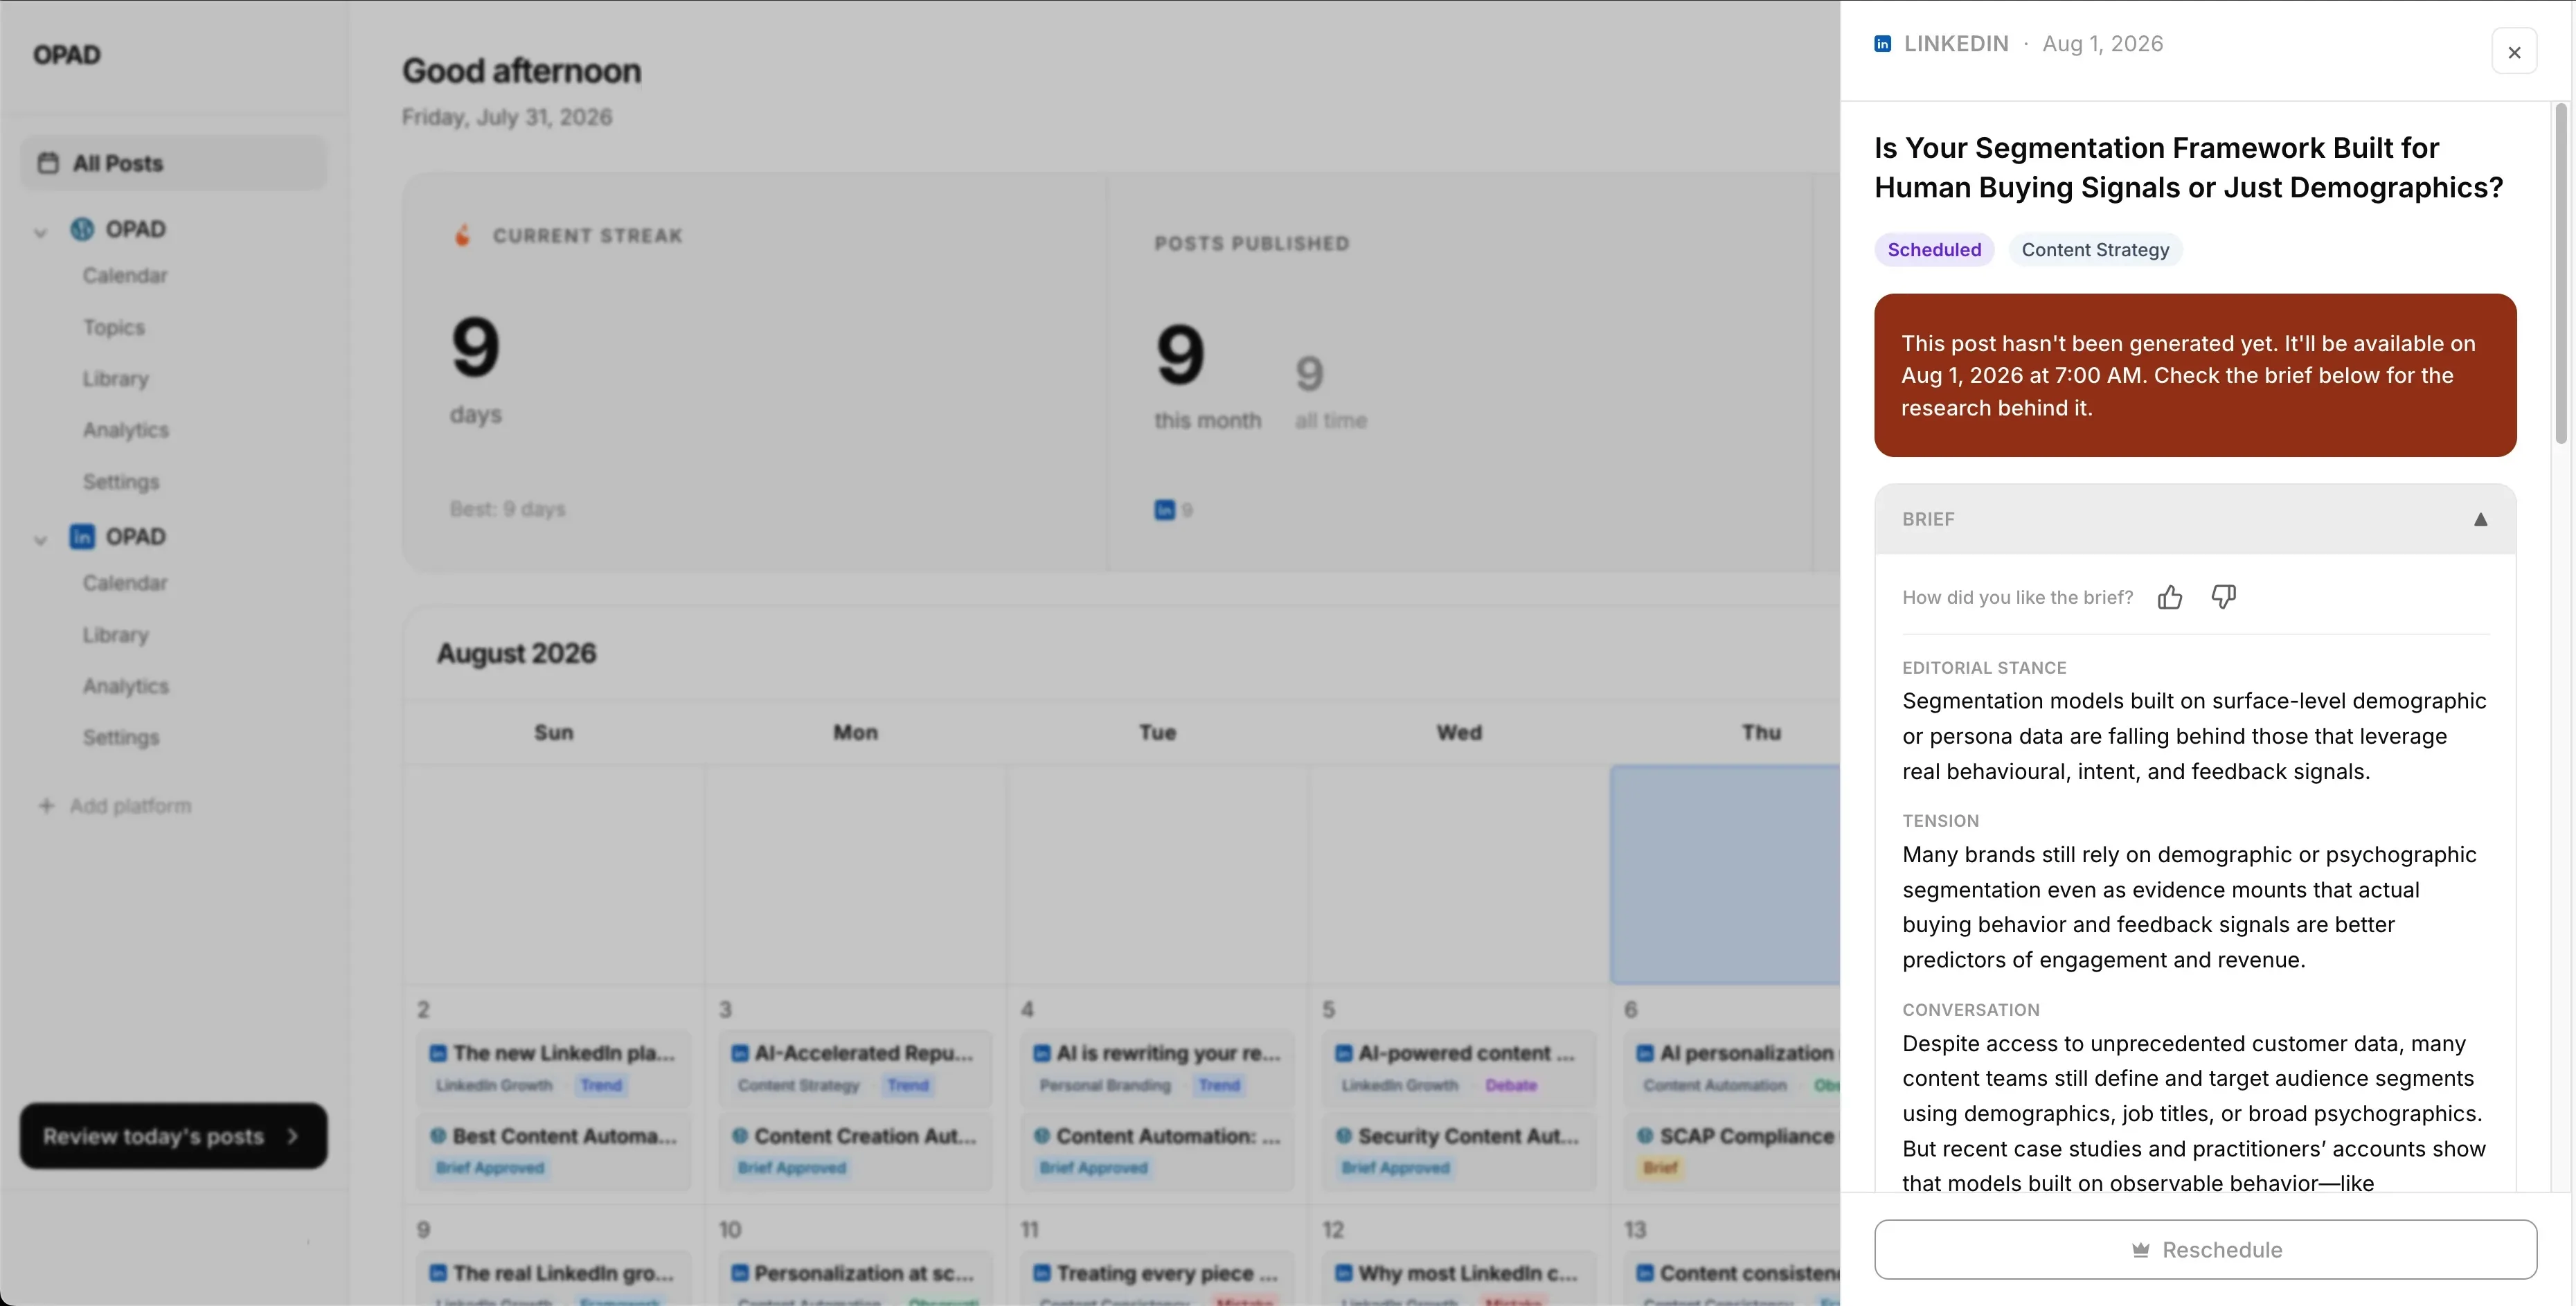The height and width of the screenshot is (1306, 2576).
Task: Open post 'SCAP Compliance'
Action: click(1733, 1152)
